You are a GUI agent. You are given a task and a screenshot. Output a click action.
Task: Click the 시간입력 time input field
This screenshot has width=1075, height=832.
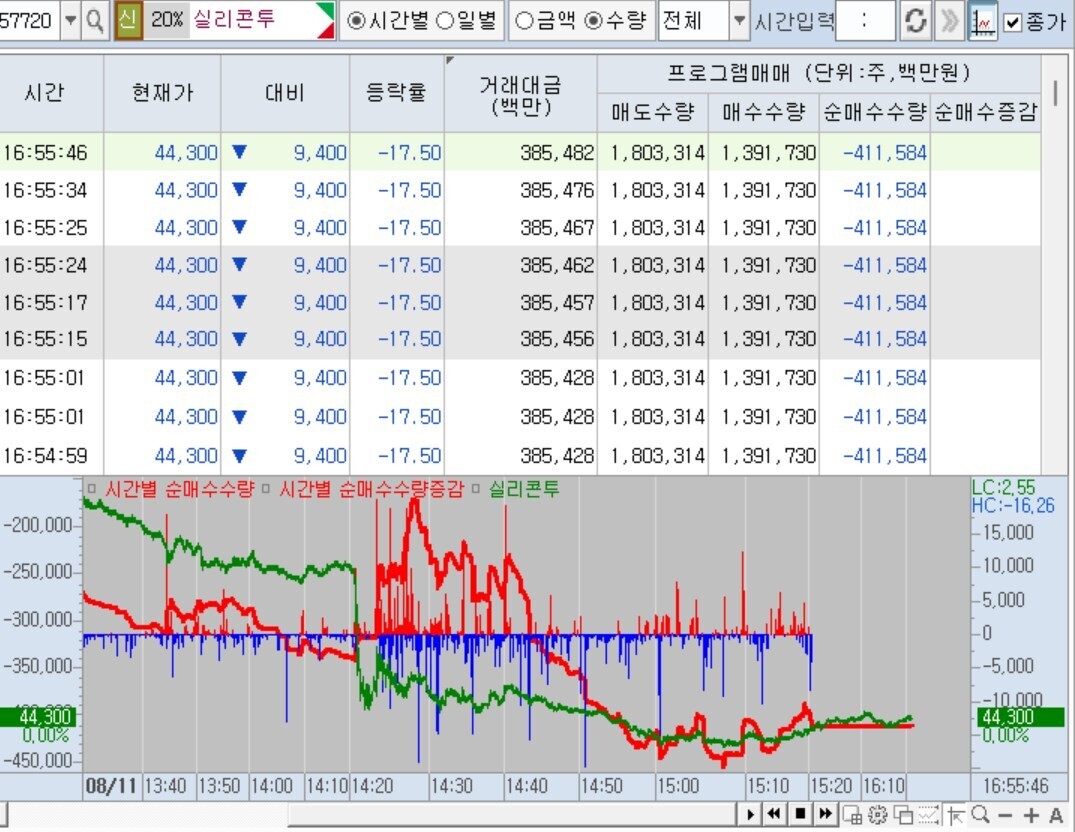[864, 21]
